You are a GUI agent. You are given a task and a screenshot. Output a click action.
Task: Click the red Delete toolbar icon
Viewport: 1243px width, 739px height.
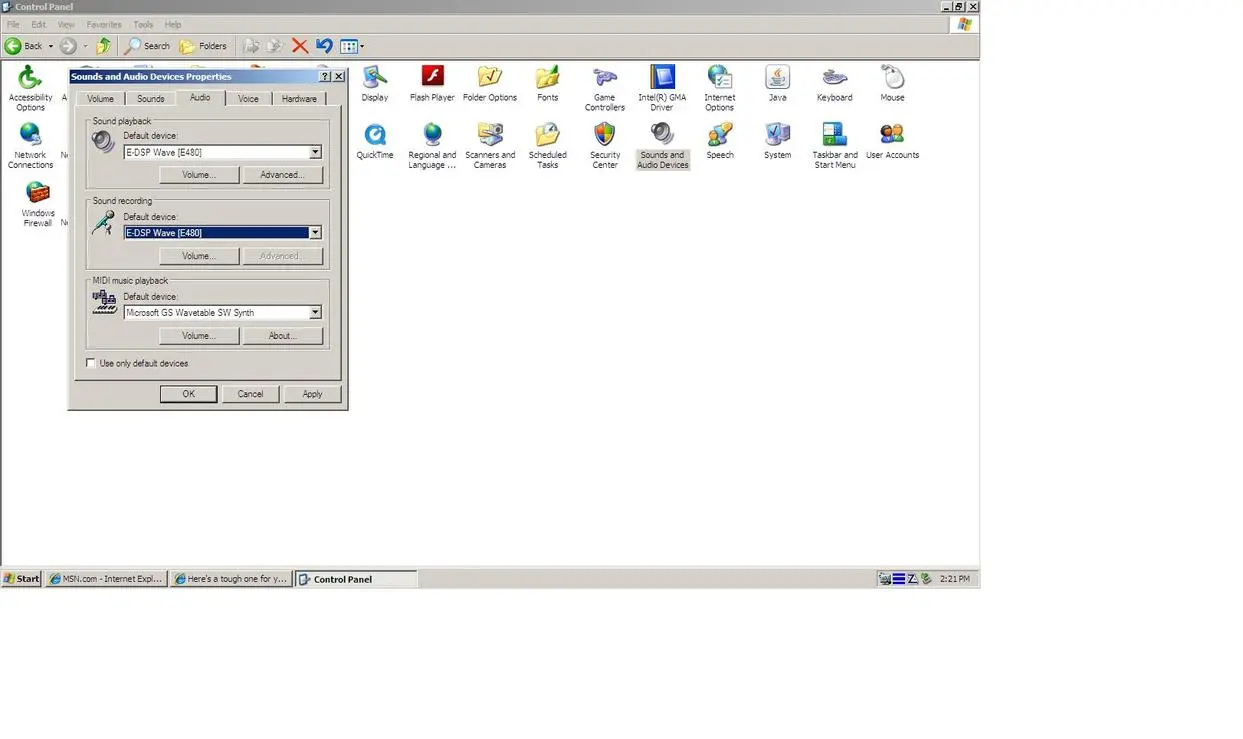pos(299,46)
